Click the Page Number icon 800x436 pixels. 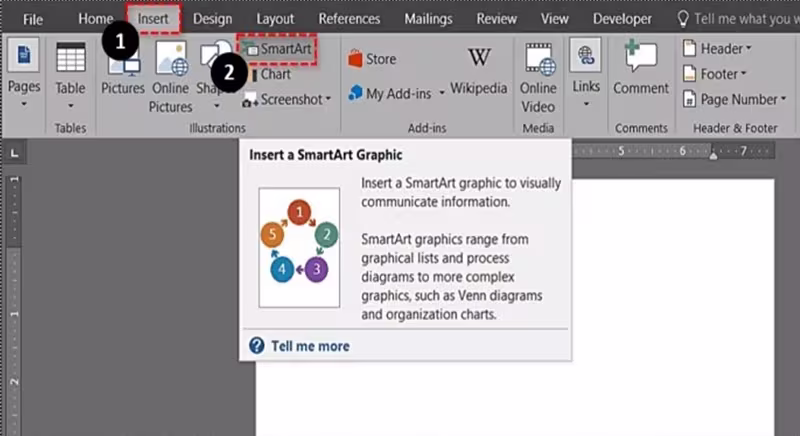point(689,99)
